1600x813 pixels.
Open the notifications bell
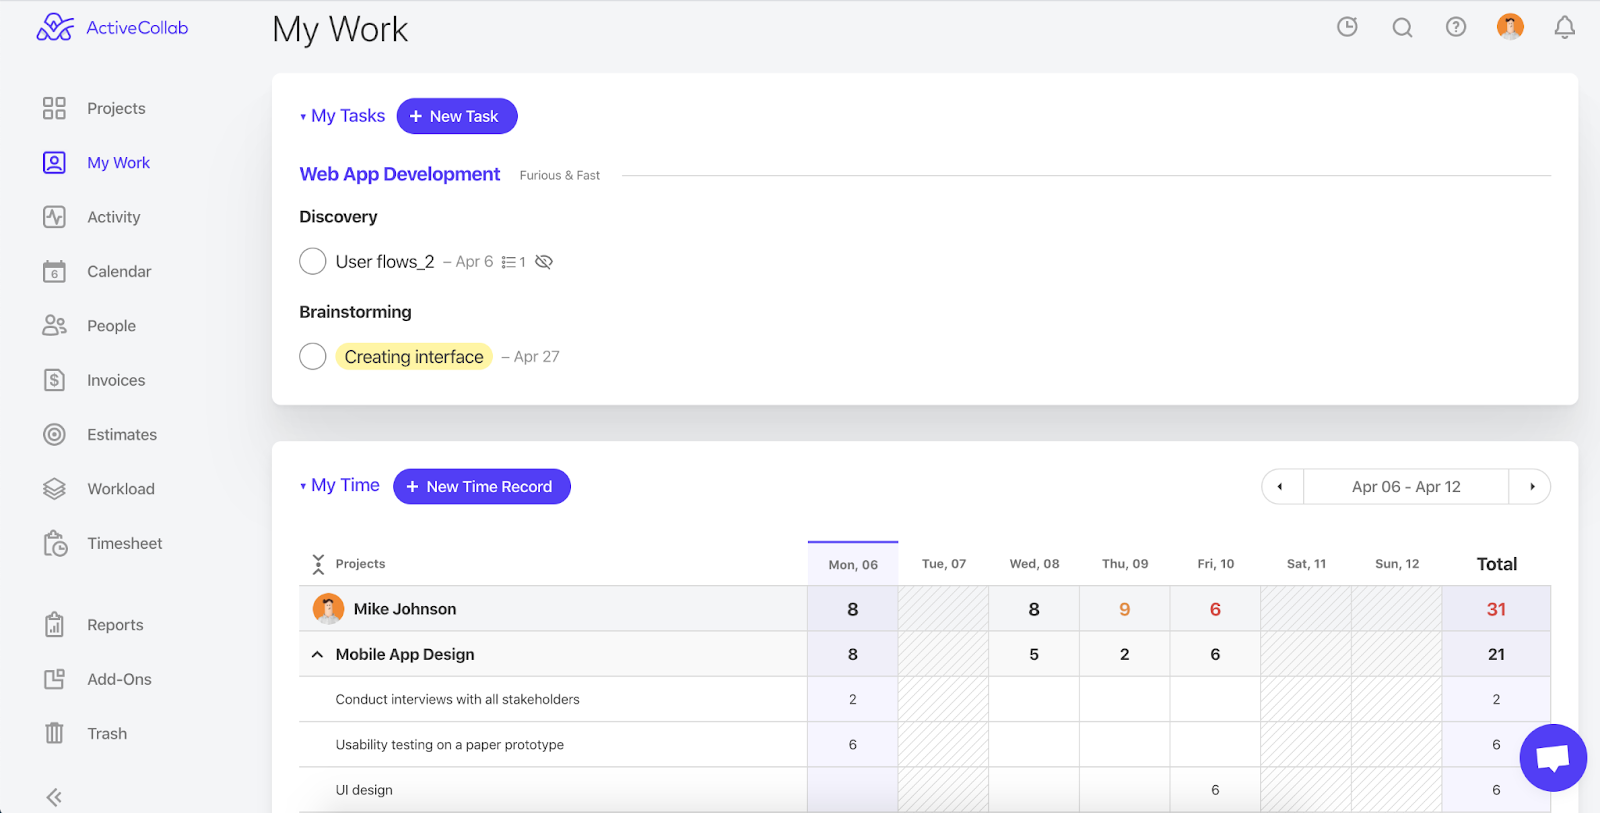1564,27
